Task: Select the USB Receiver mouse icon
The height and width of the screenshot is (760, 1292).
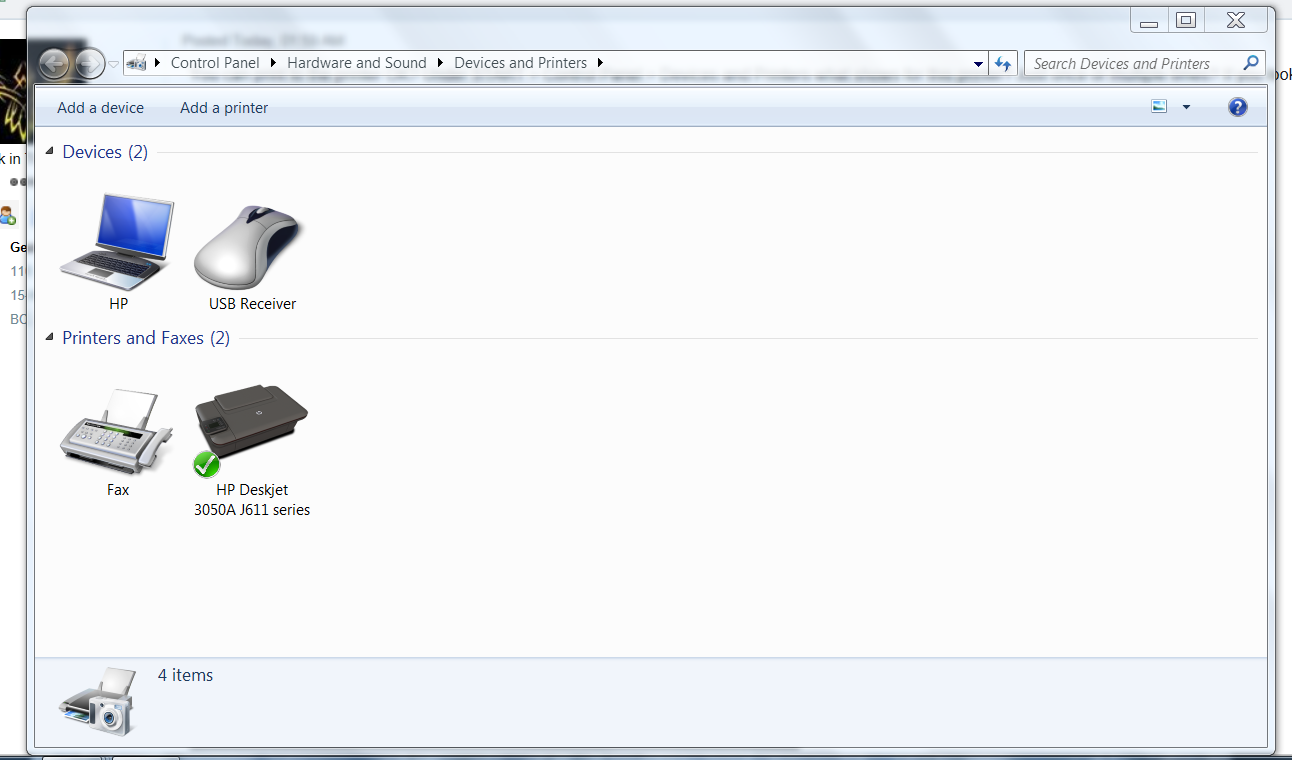Action: (x=248, y=248)
